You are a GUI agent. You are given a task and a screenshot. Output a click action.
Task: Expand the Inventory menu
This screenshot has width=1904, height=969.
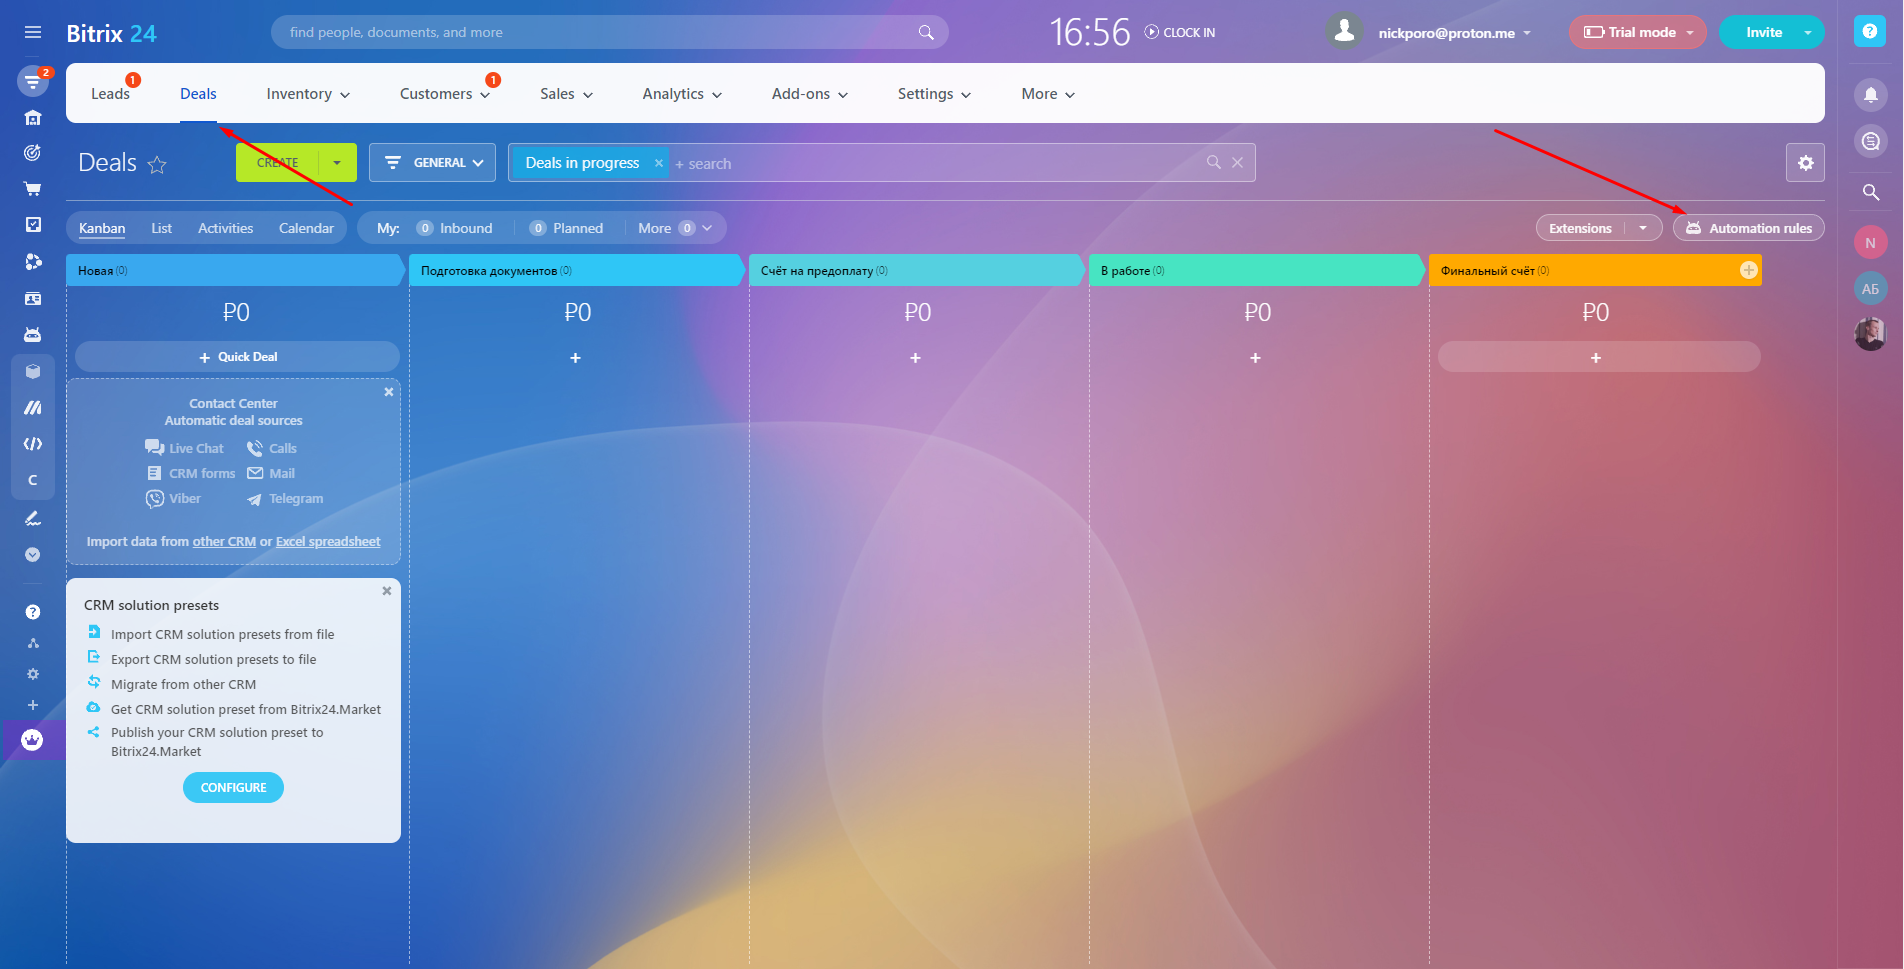[x=308, y=94]
